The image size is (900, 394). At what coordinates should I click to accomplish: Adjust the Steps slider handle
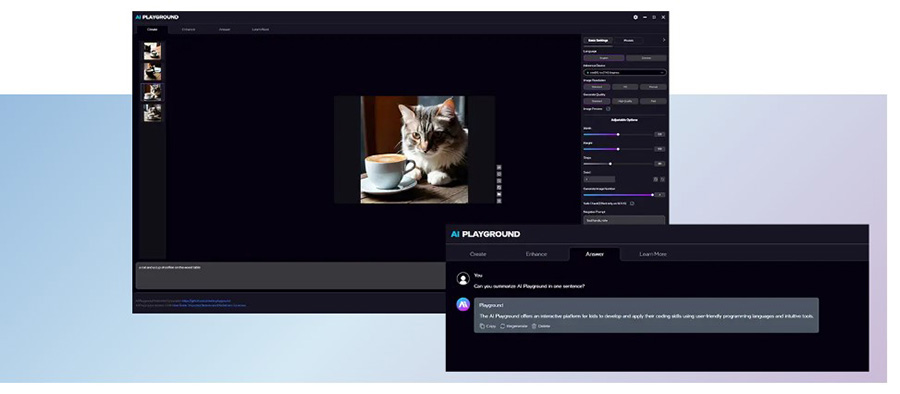pos(610,164)
